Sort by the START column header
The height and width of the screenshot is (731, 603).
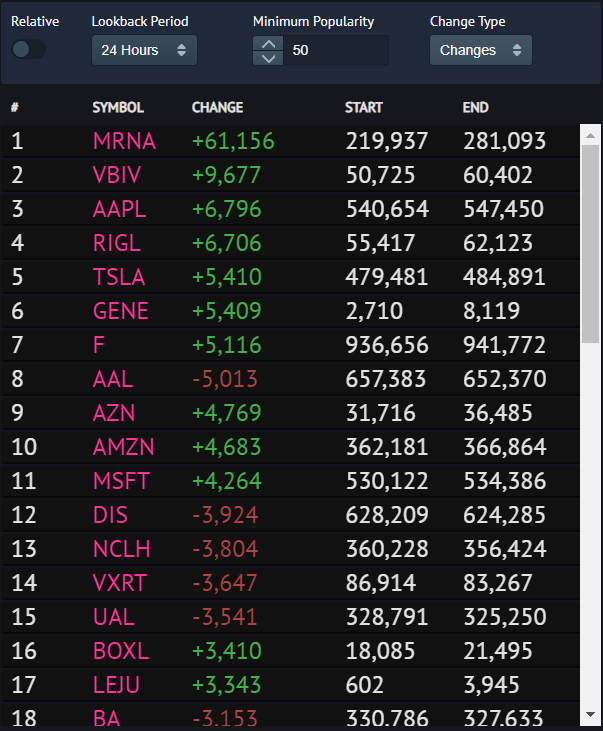point(364,108)
